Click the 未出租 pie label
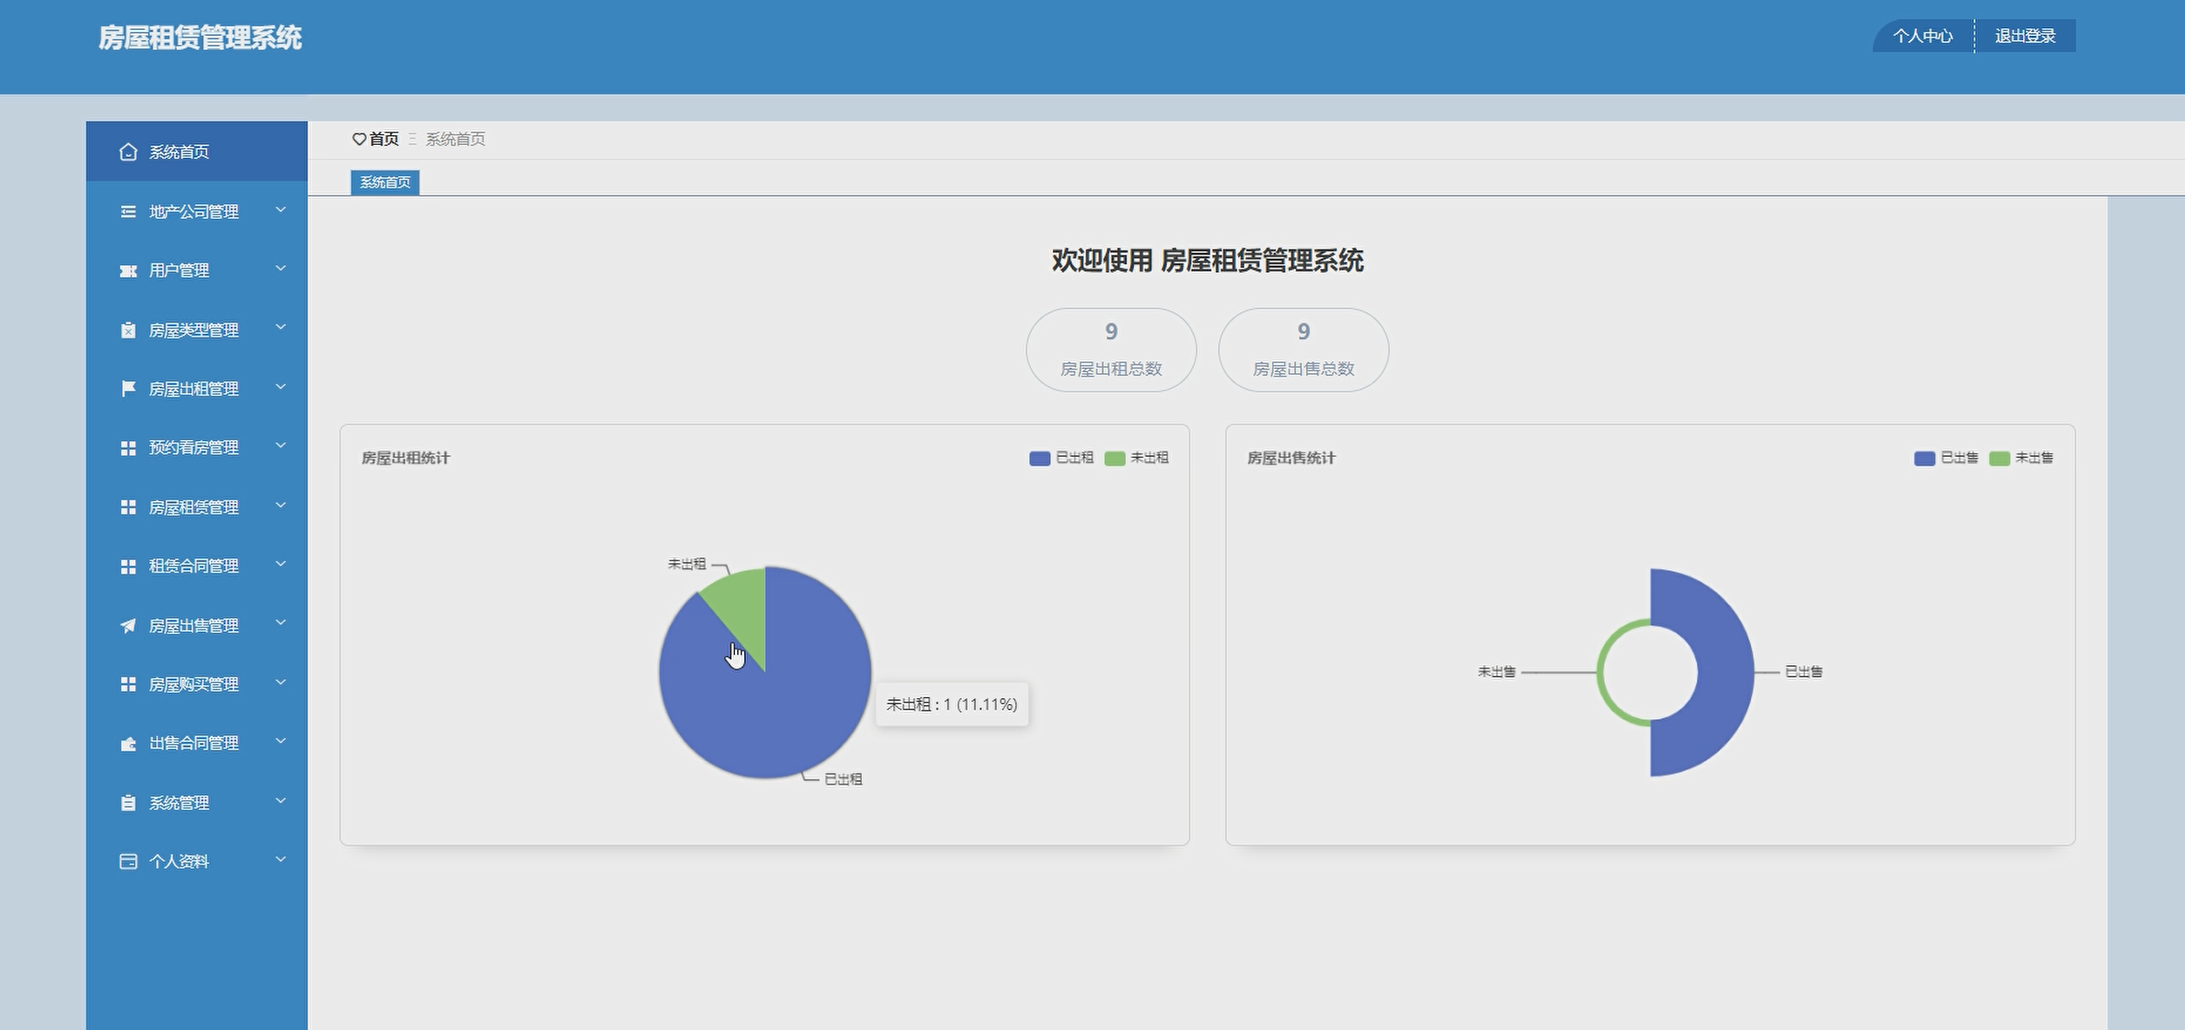Screen dimensions: 2185x1030 (x=687, y=564)
